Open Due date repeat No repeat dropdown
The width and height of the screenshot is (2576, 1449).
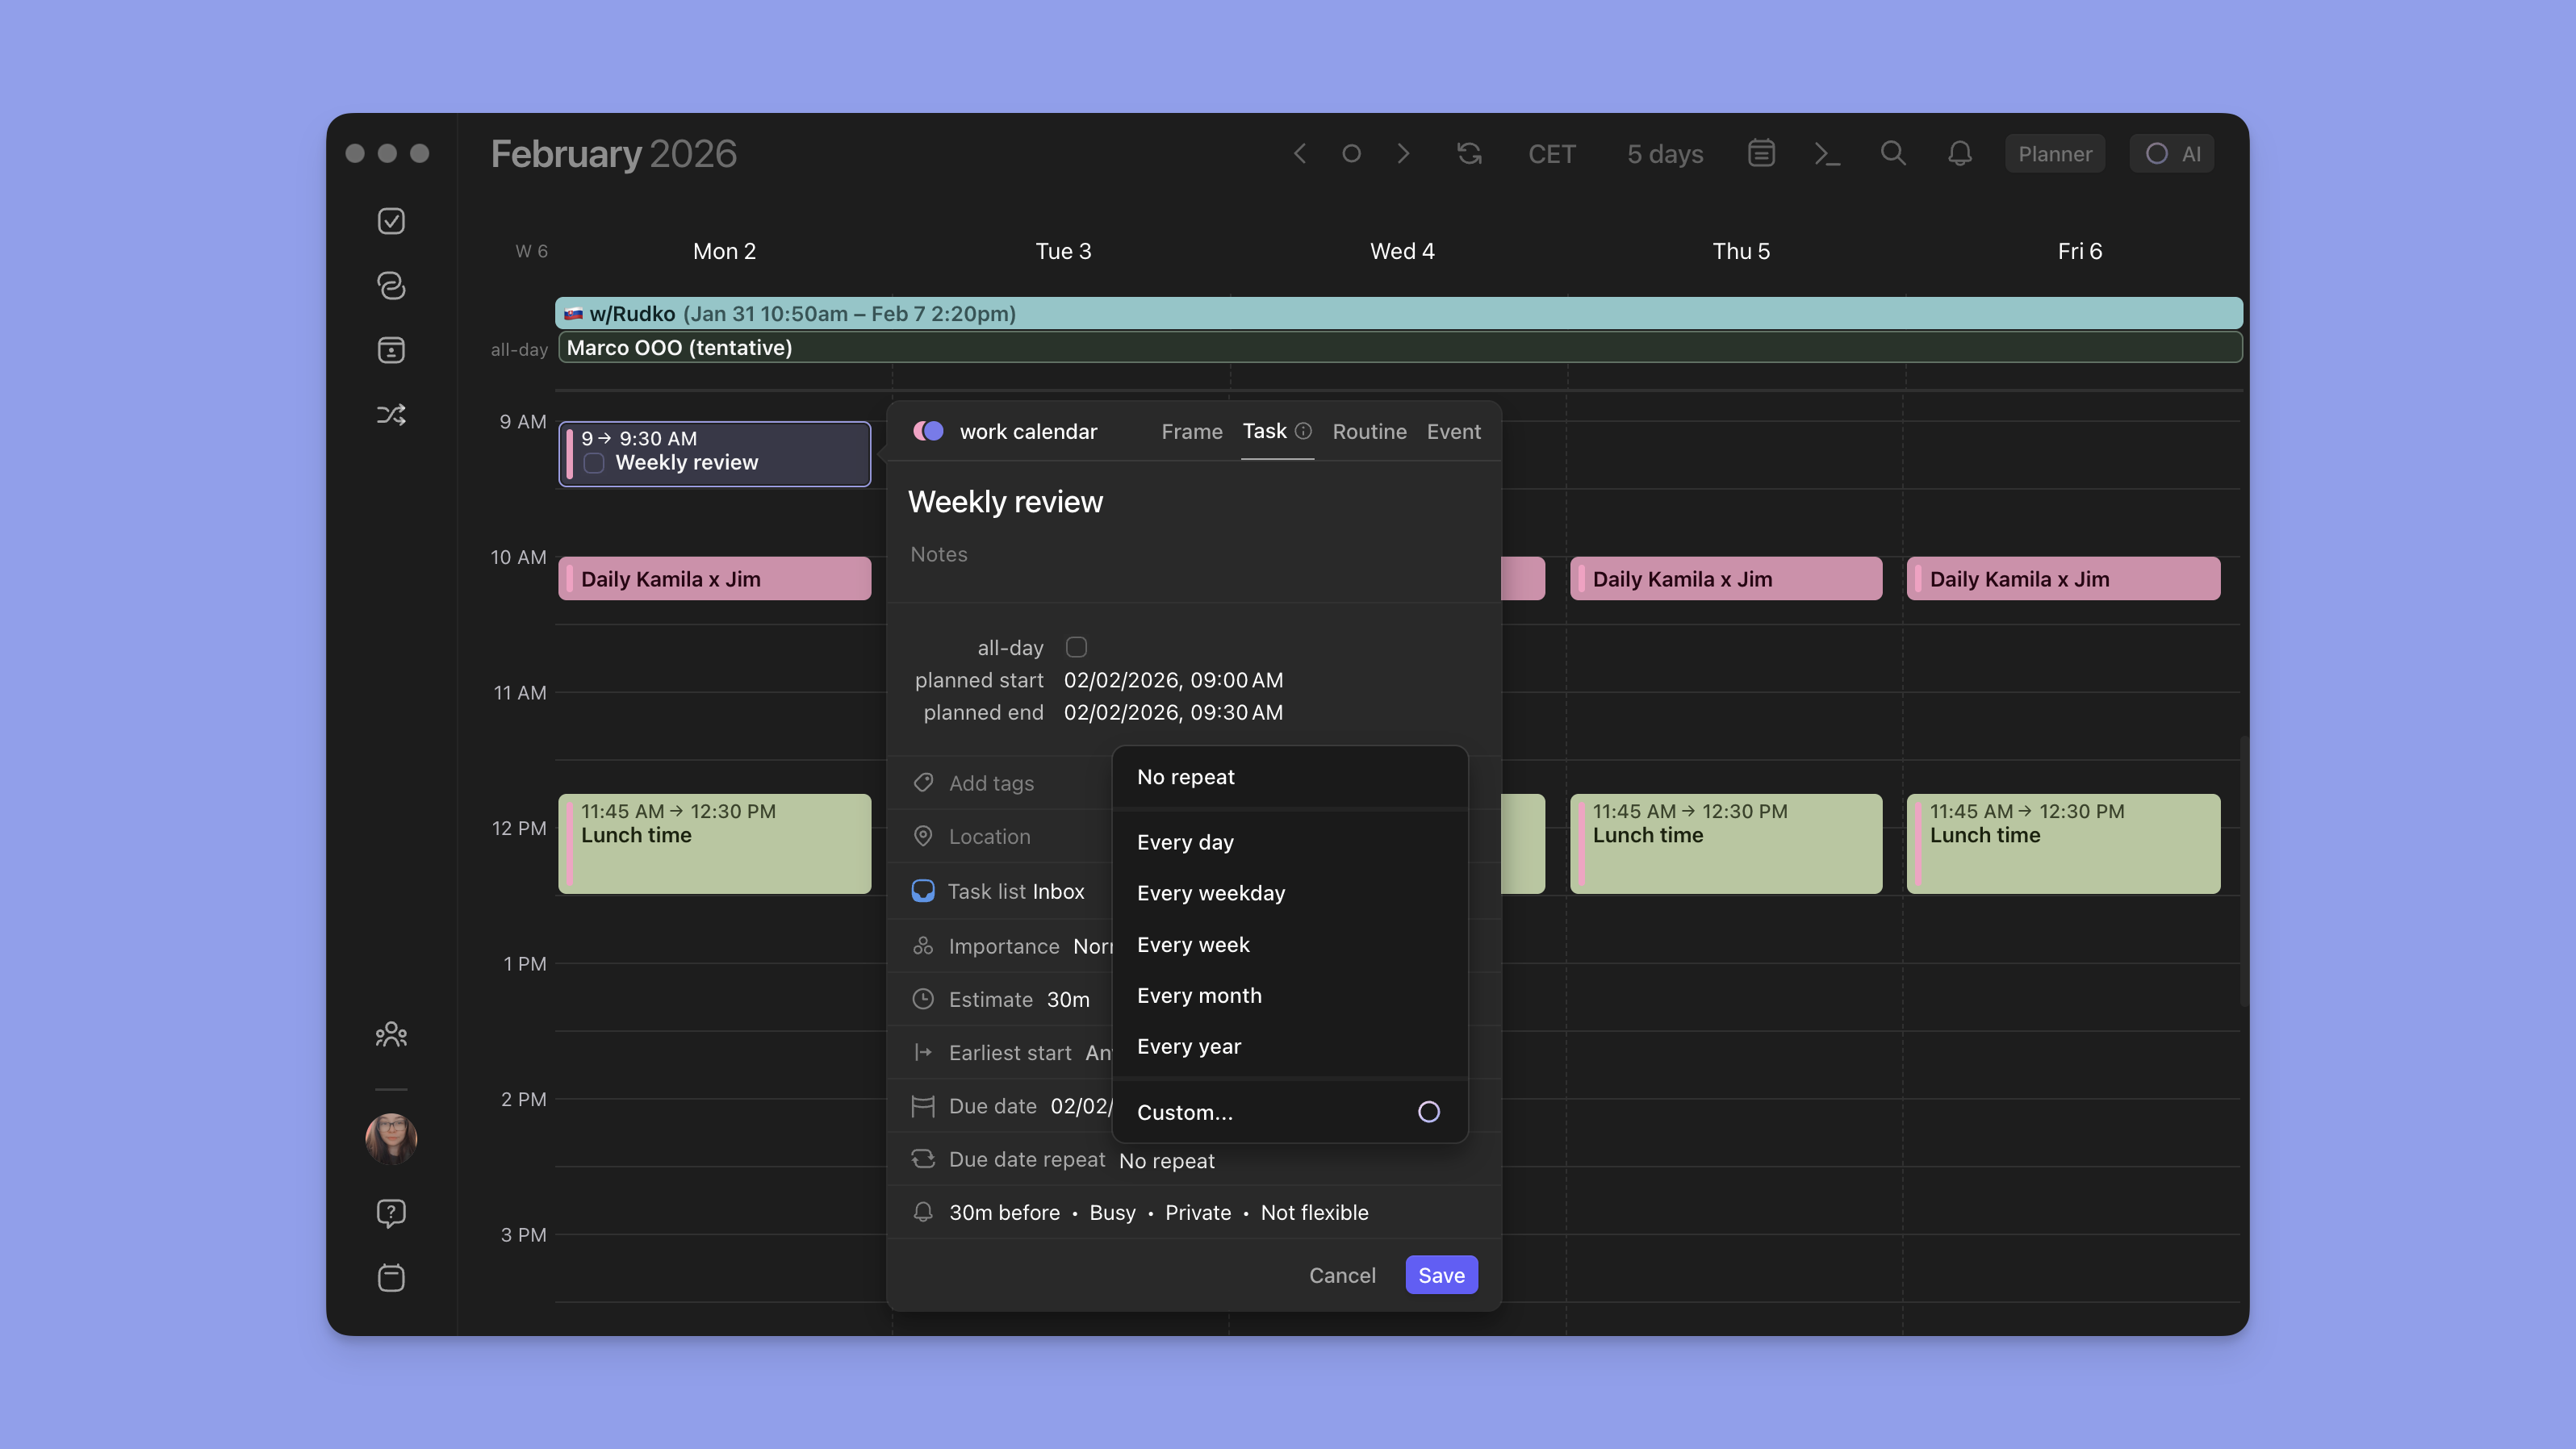[1166, 1160]
